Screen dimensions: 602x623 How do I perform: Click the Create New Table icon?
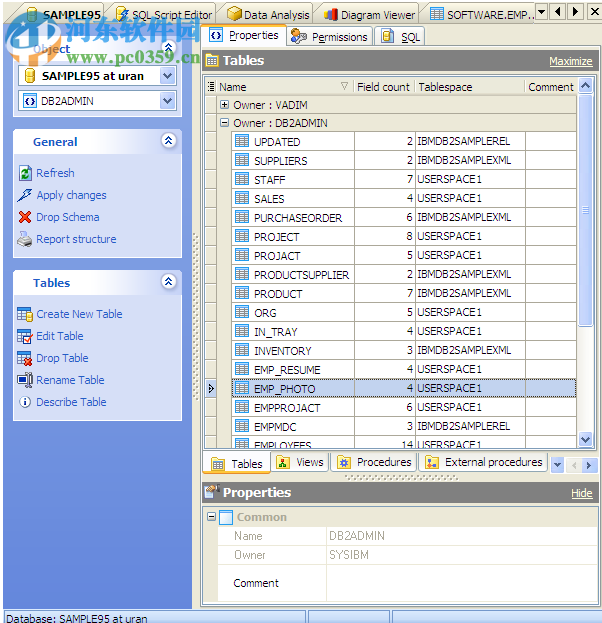[x=25, y=314]
